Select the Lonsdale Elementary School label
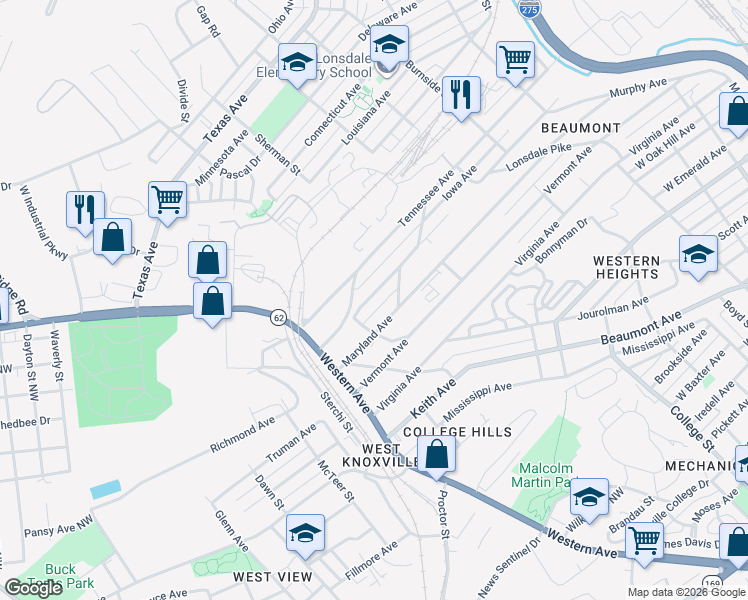The image size is (748, 600). [314, 65]
